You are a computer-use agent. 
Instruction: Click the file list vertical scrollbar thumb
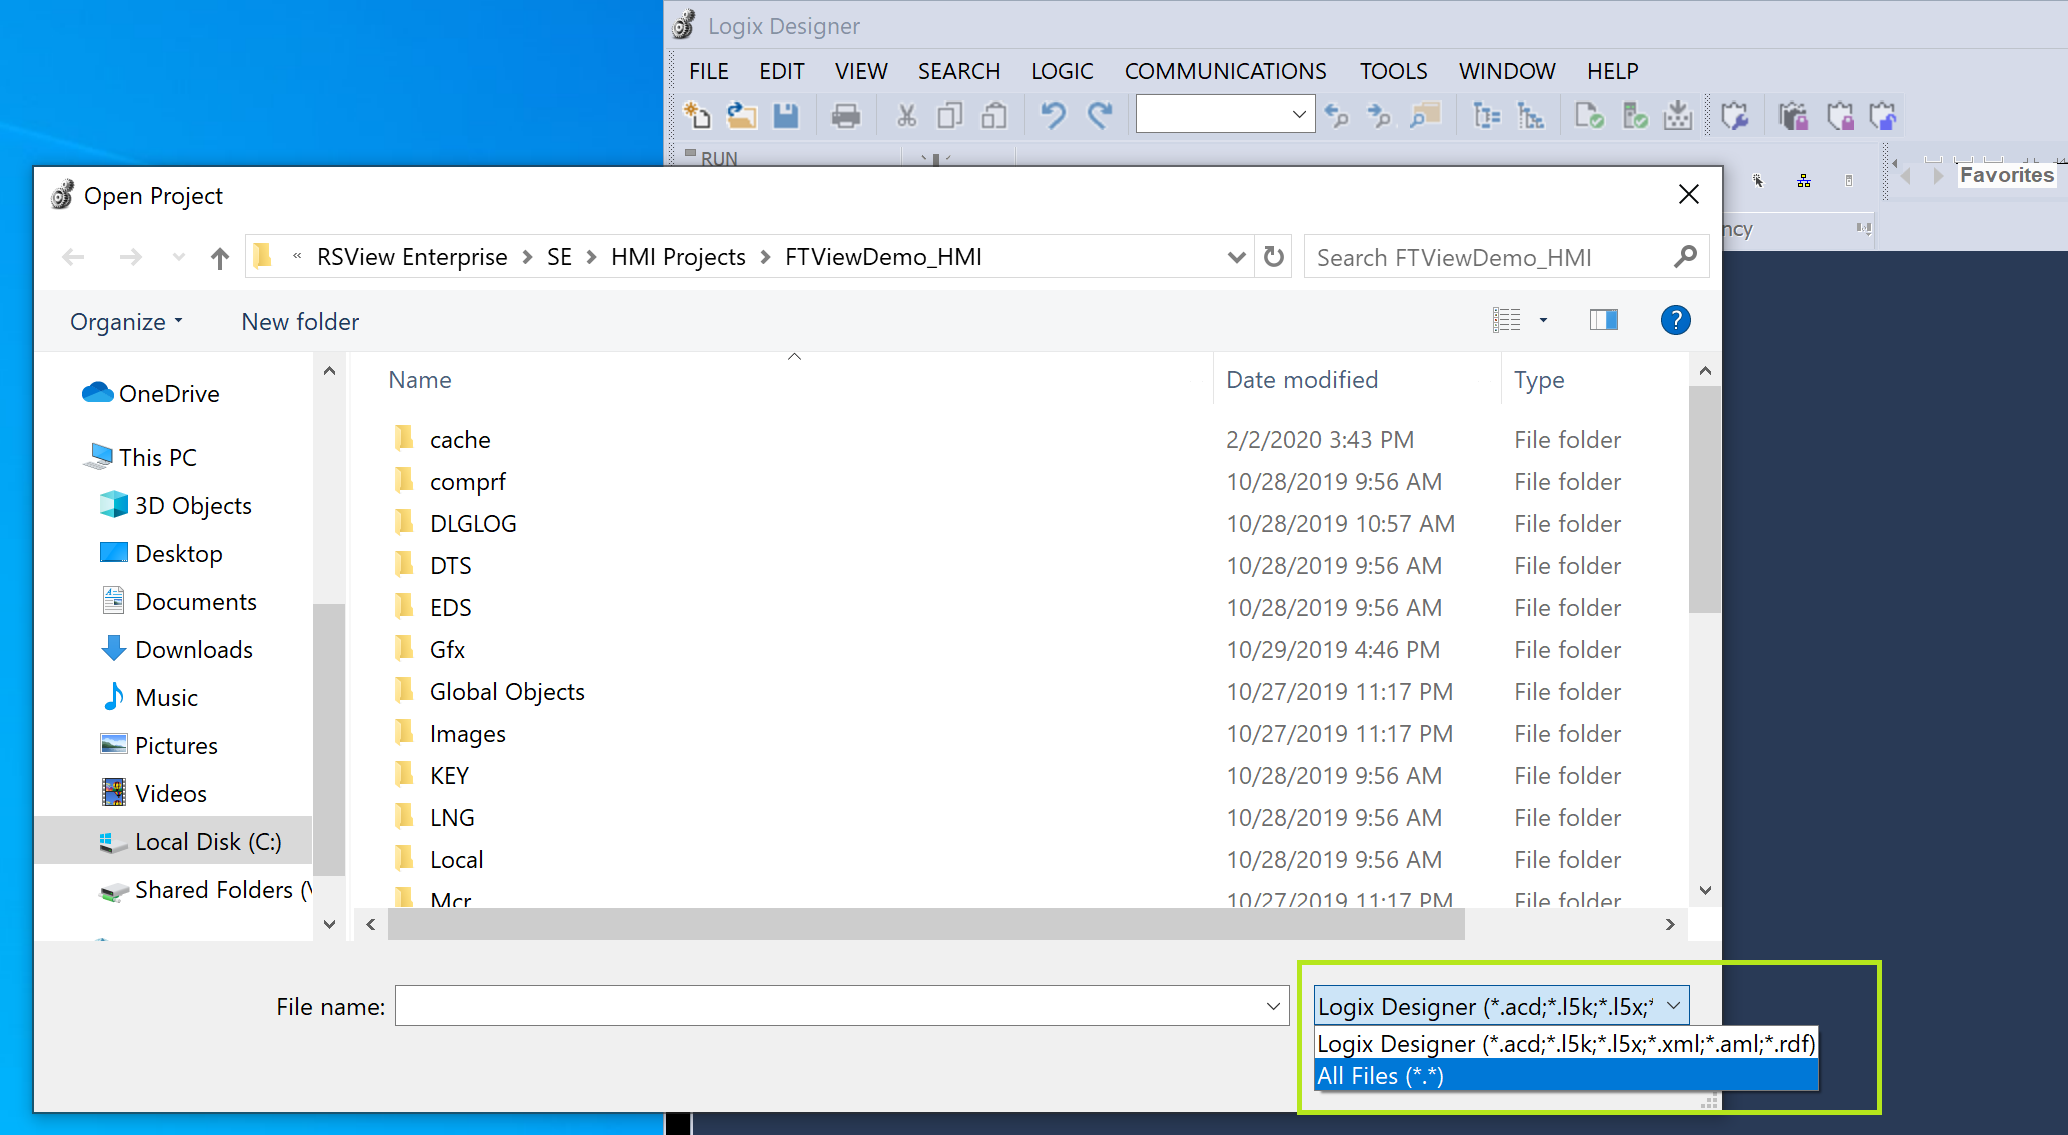click(x=1705, y=500)
